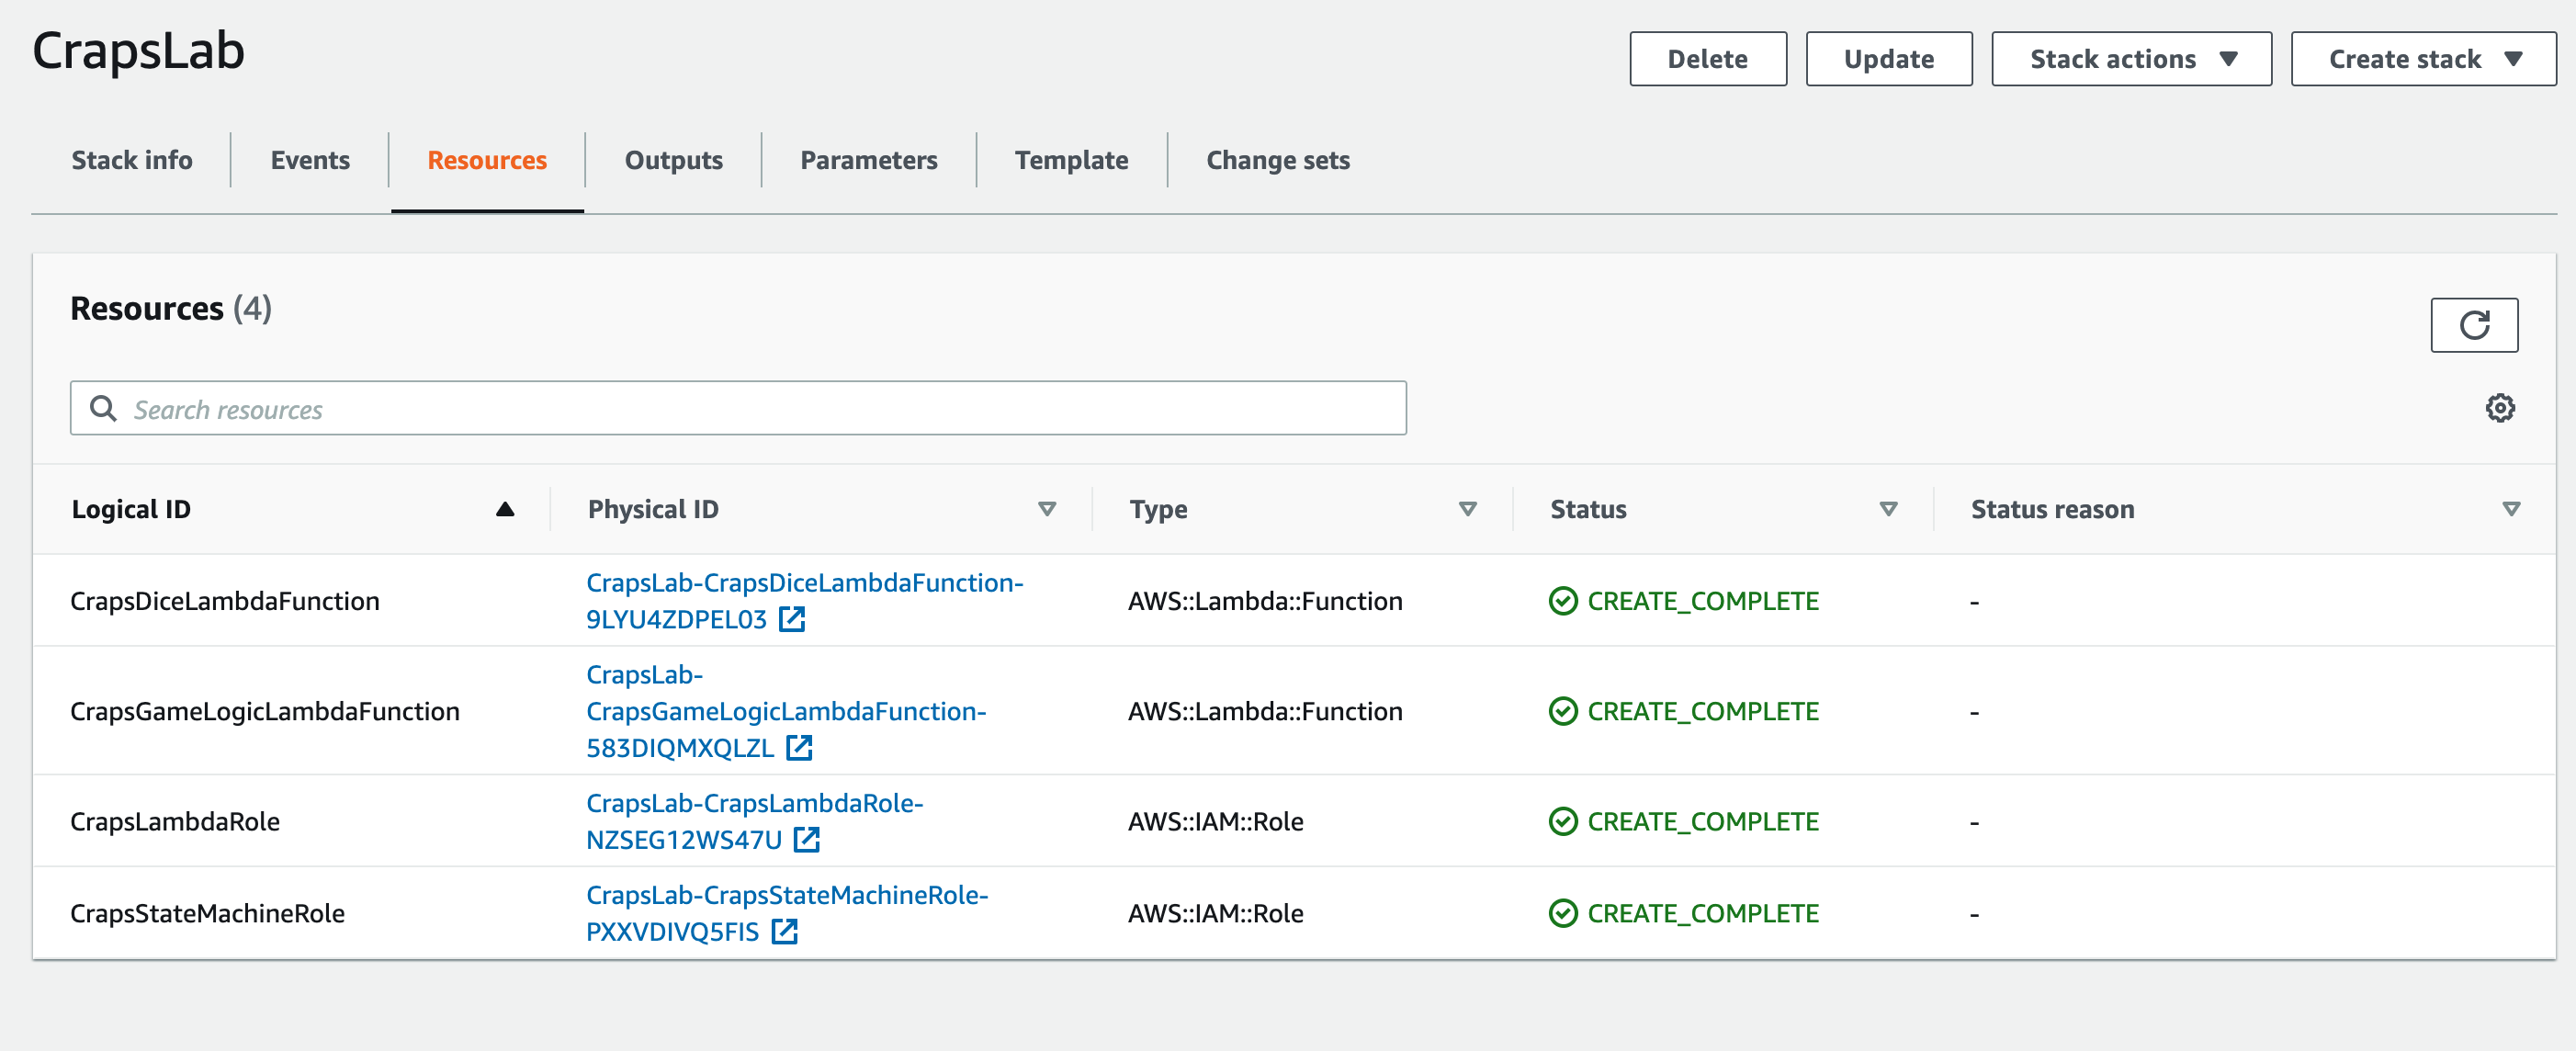Viewport: 2576px width, 1051px height.
Task: Select CrapsStateMachineRole logical ID cell
Action: coord(207,913)
